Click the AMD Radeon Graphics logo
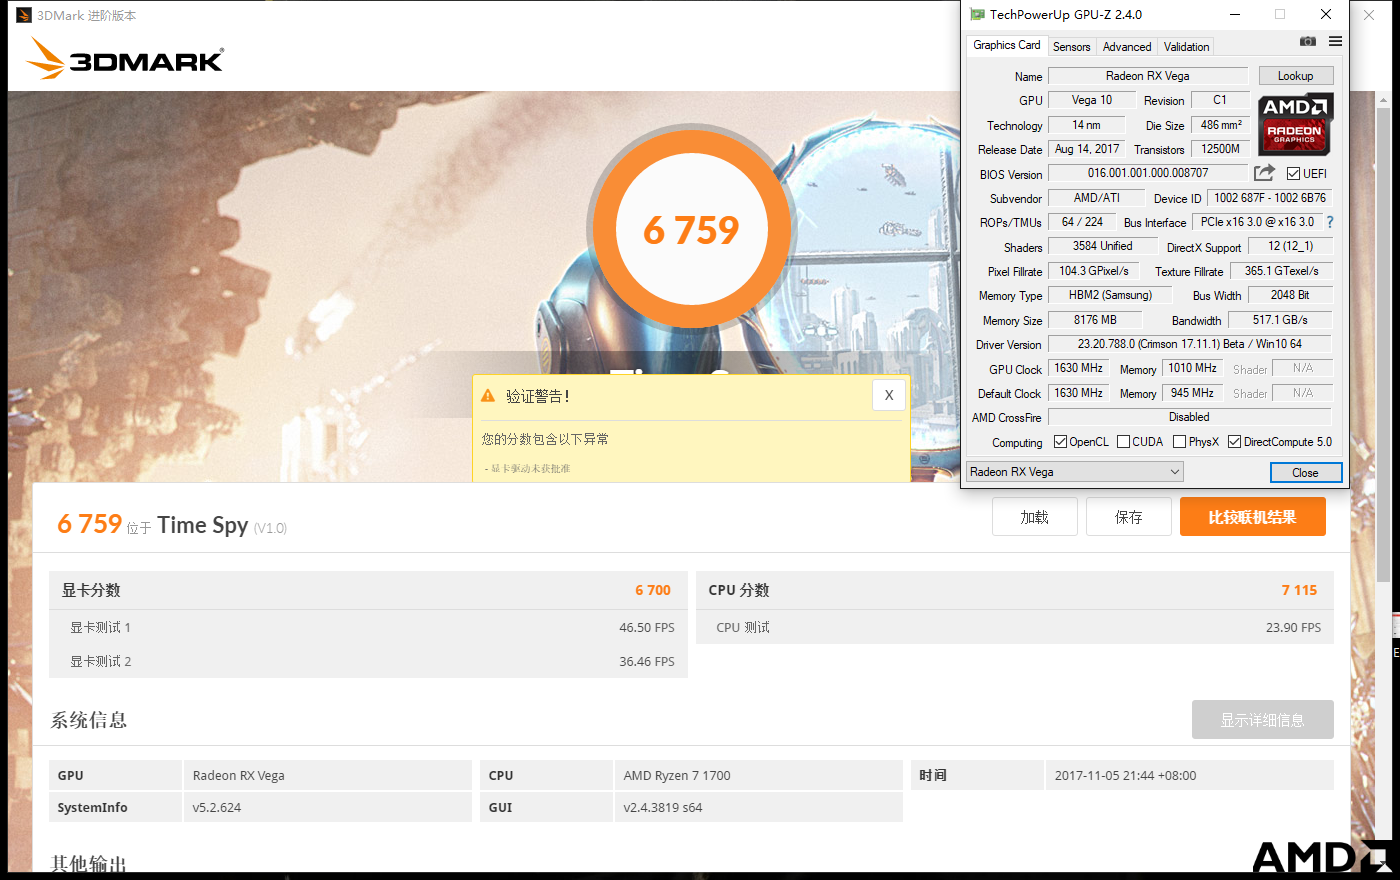1400x880 pixels. click(x=1295, y=124)
